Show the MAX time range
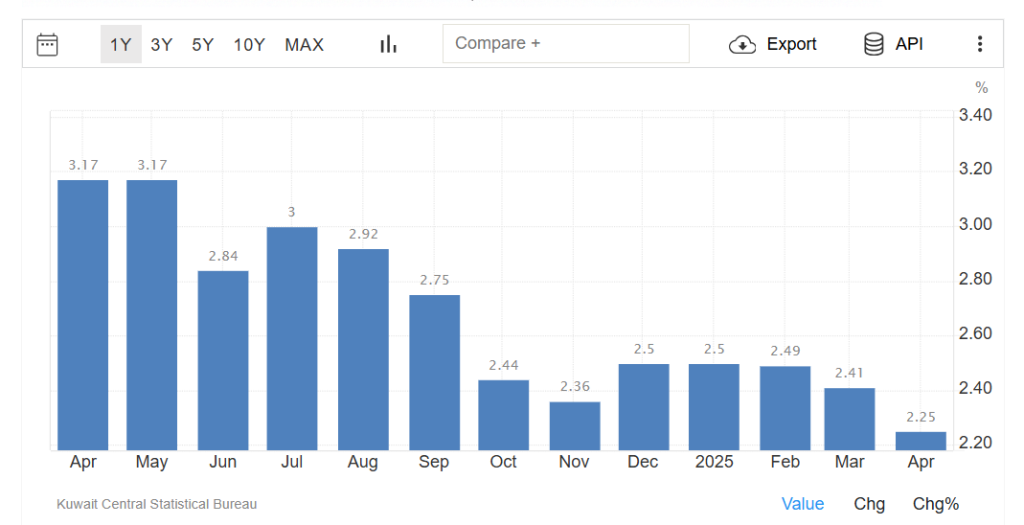 (304, 44)
